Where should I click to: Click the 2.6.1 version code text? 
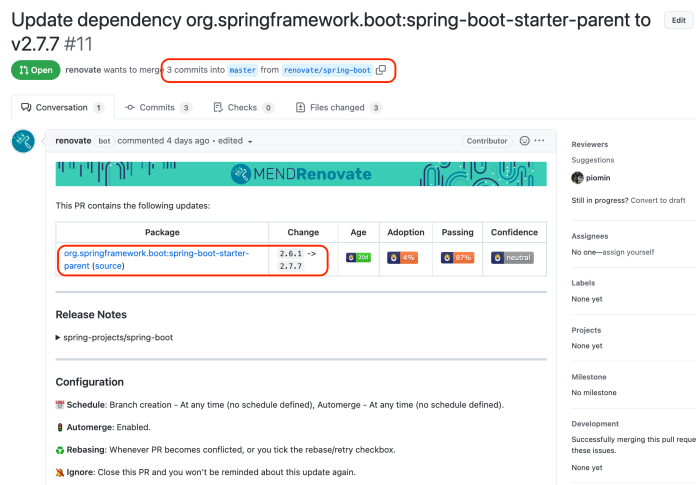pyautogui.click(x=291, y=253)
